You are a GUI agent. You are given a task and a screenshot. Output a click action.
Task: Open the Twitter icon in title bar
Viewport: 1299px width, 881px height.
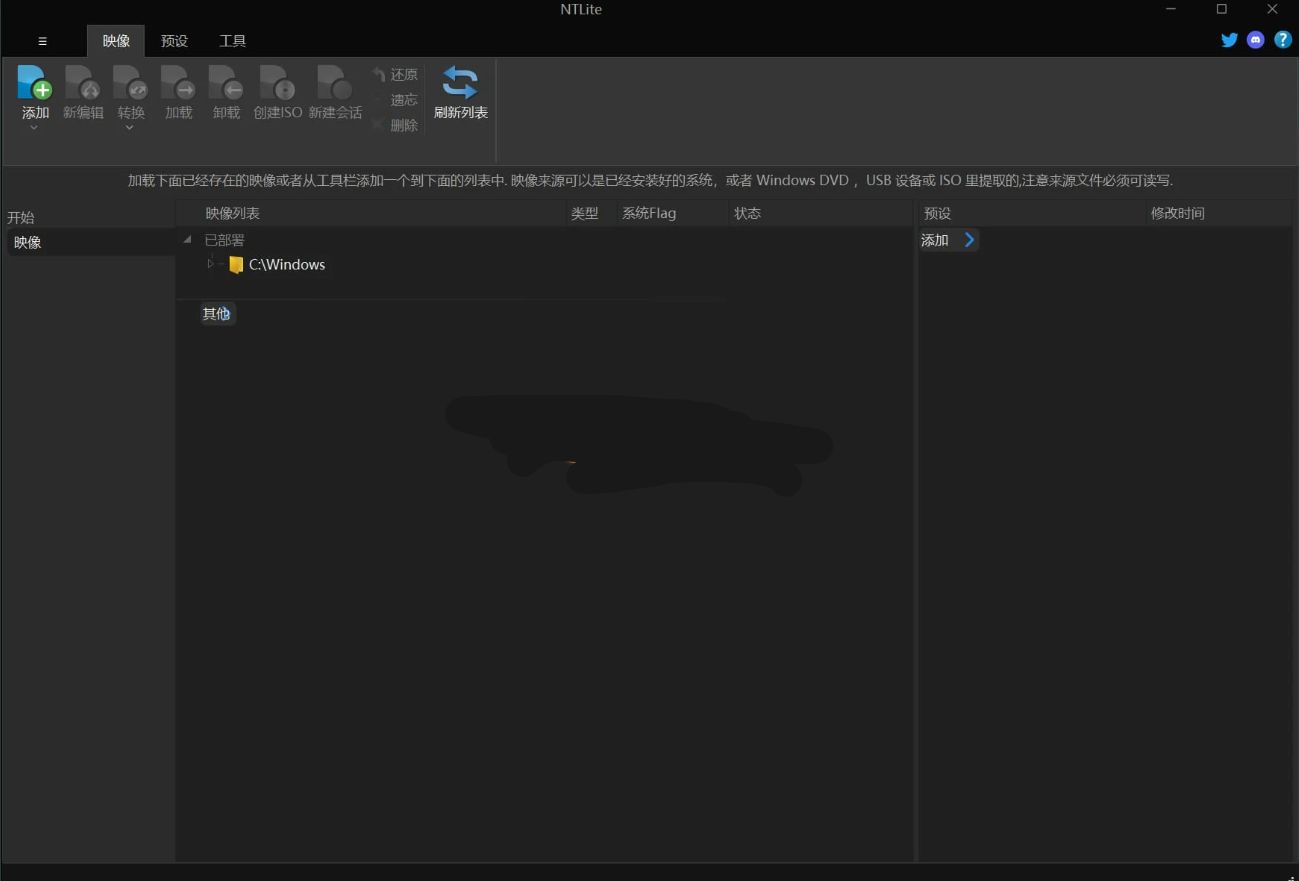[1229, 40]
